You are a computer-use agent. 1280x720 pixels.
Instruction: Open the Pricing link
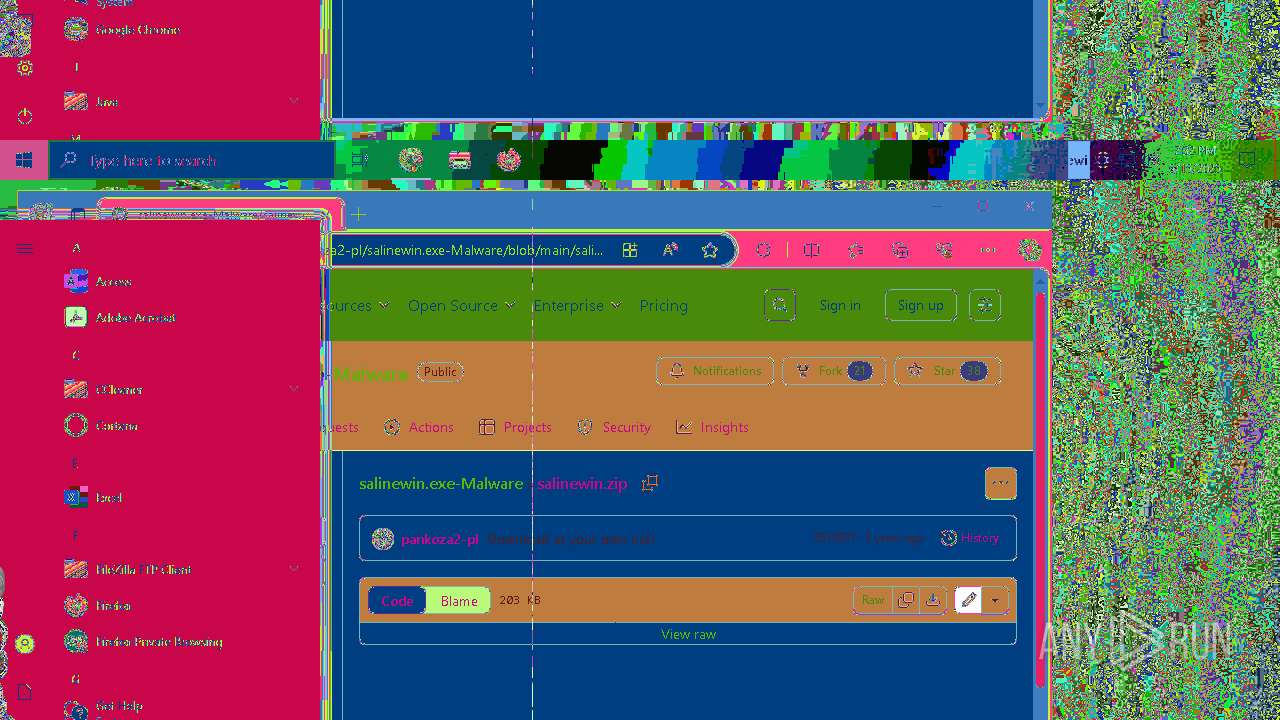tap(664, 306)
